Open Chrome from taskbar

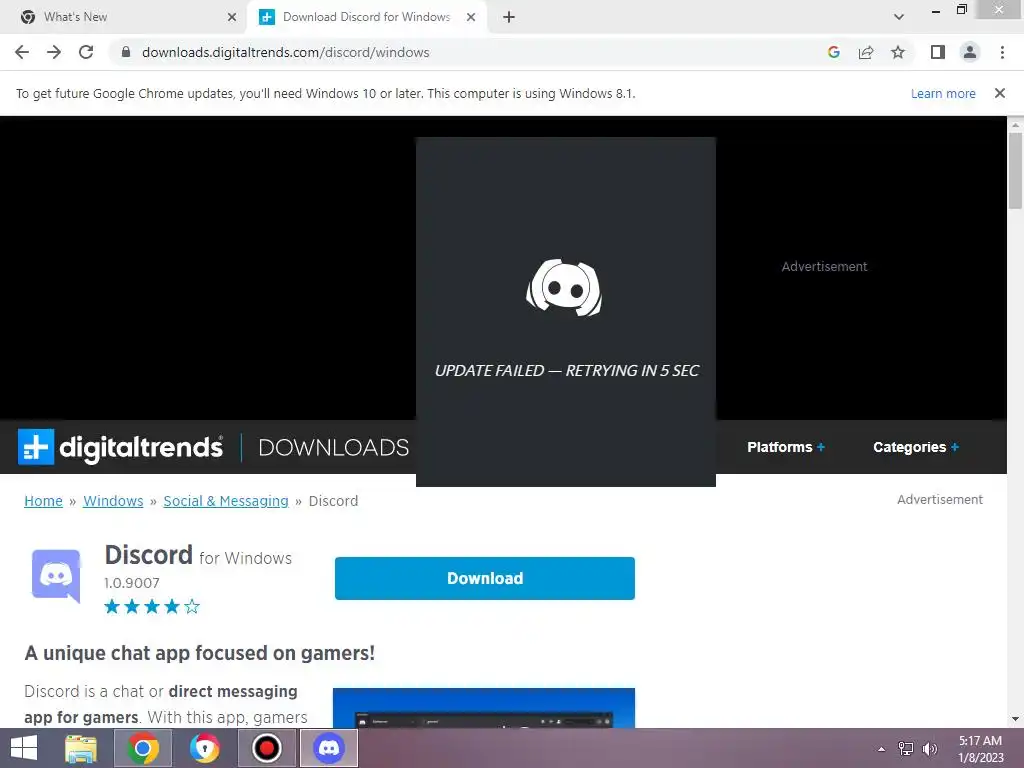click(143, 748)
